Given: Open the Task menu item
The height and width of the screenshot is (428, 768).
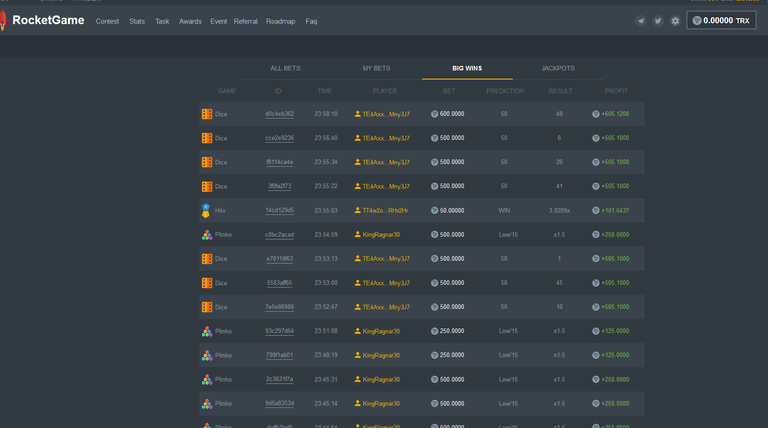Looking at the screenshot, I should click(x=162, y=22).
